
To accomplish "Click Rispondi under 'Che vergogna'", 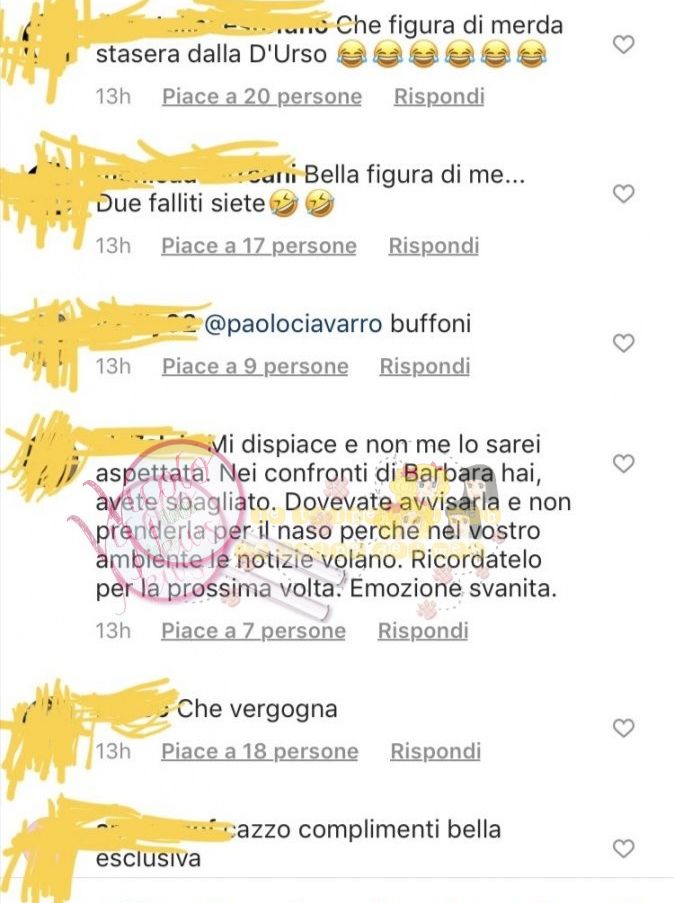I will (436, 752).
